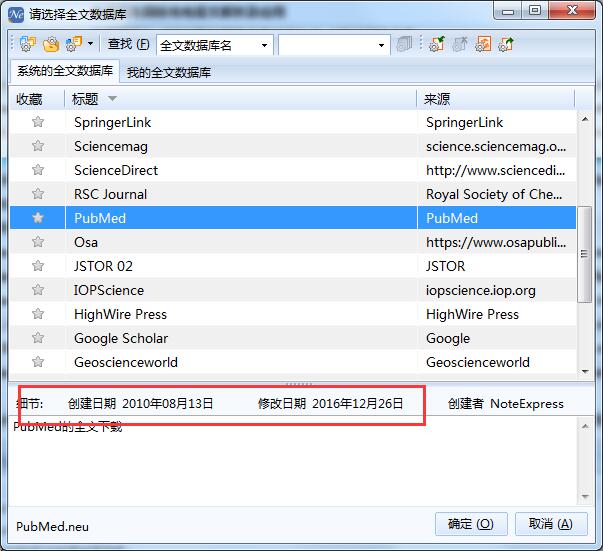Click the greyed-out stacked pages search icon
603x551 pixels.
tap(404, 45)
